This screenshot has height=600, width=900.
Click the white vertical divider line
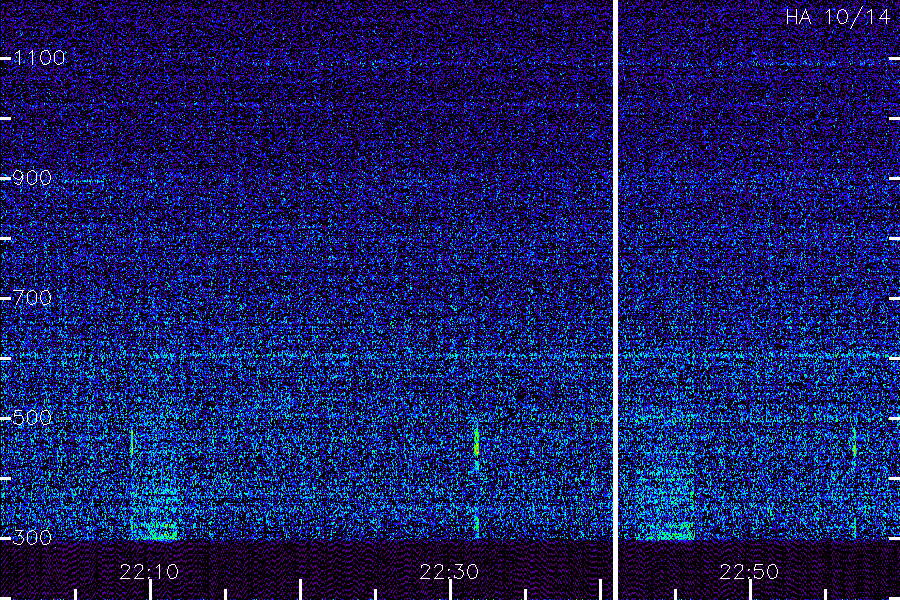coord(615,300)
